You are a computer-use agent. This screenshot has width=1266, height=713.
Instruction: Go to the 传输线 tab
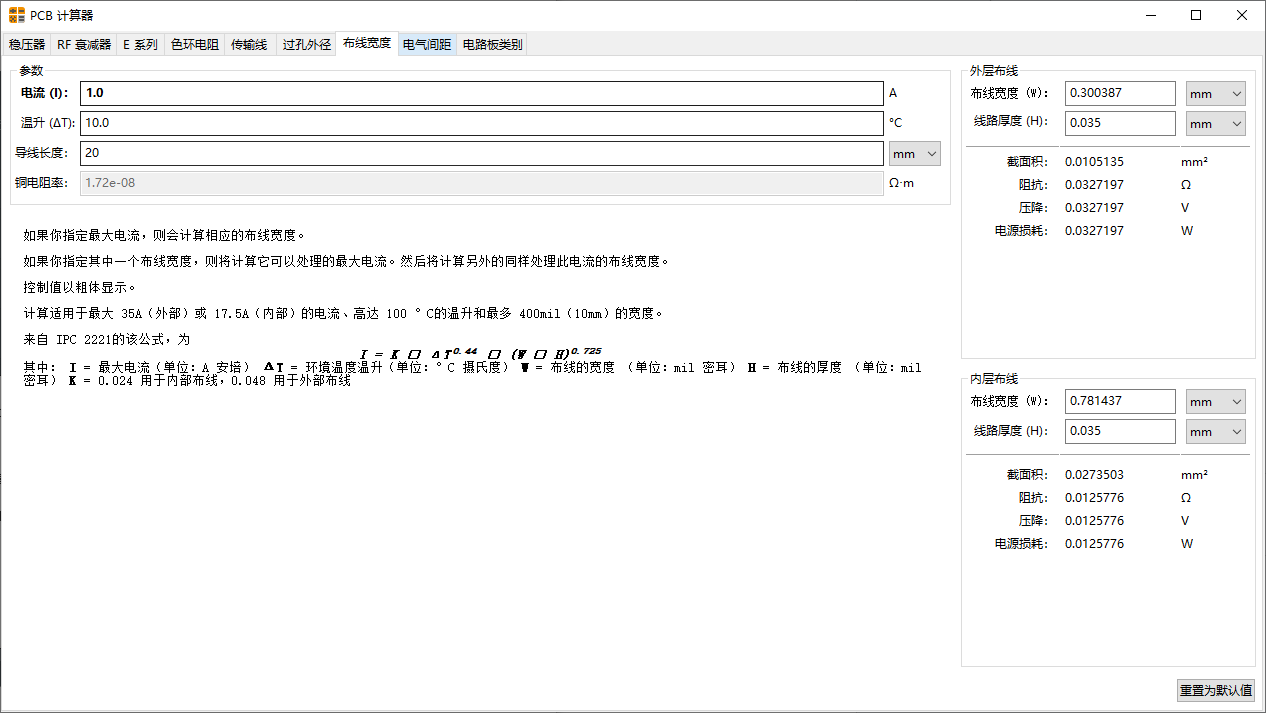tap(249, 45)
